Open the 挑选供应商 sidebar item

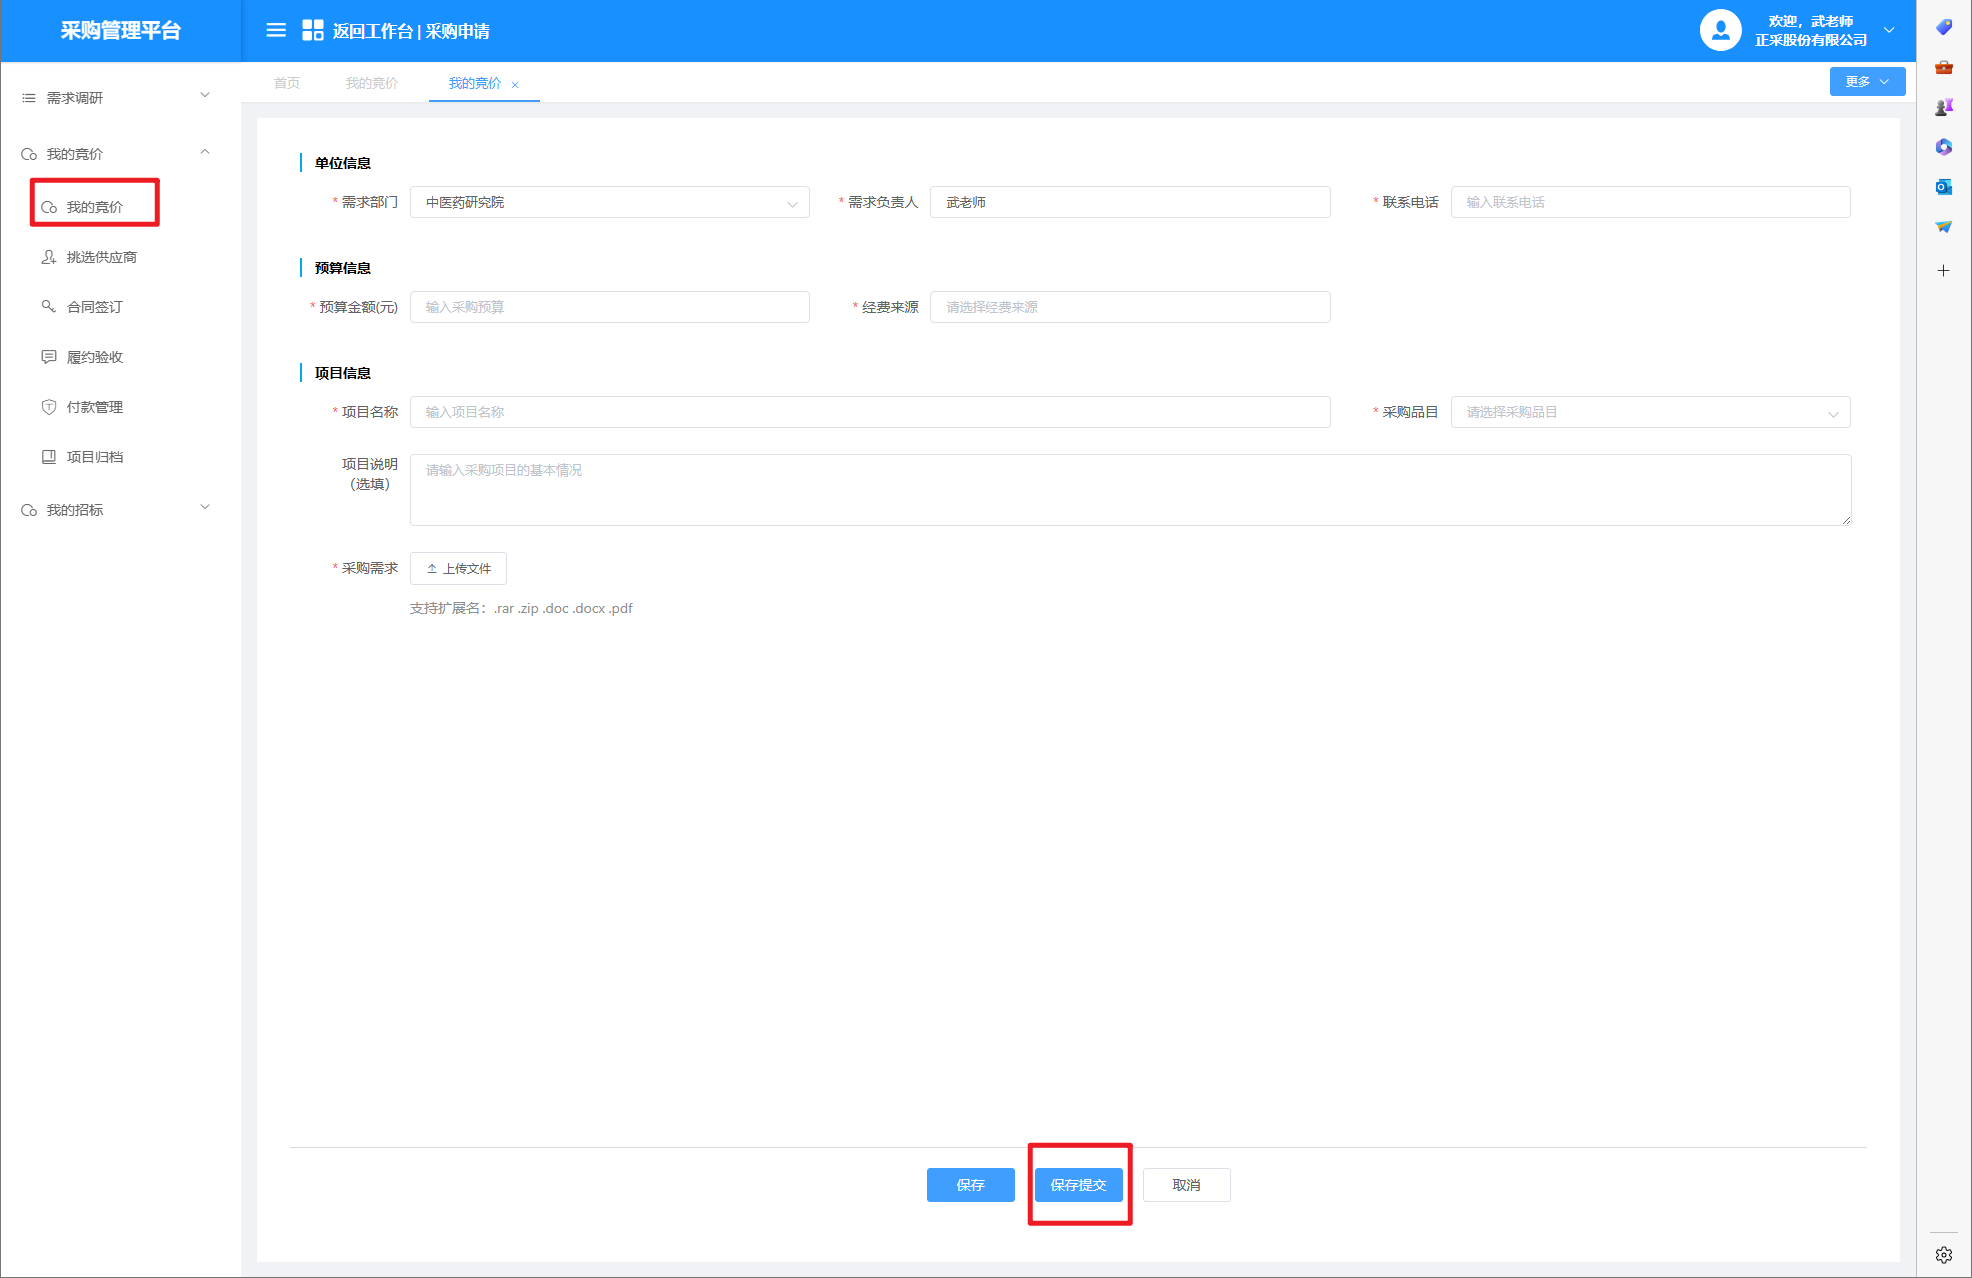pos(101,257)
